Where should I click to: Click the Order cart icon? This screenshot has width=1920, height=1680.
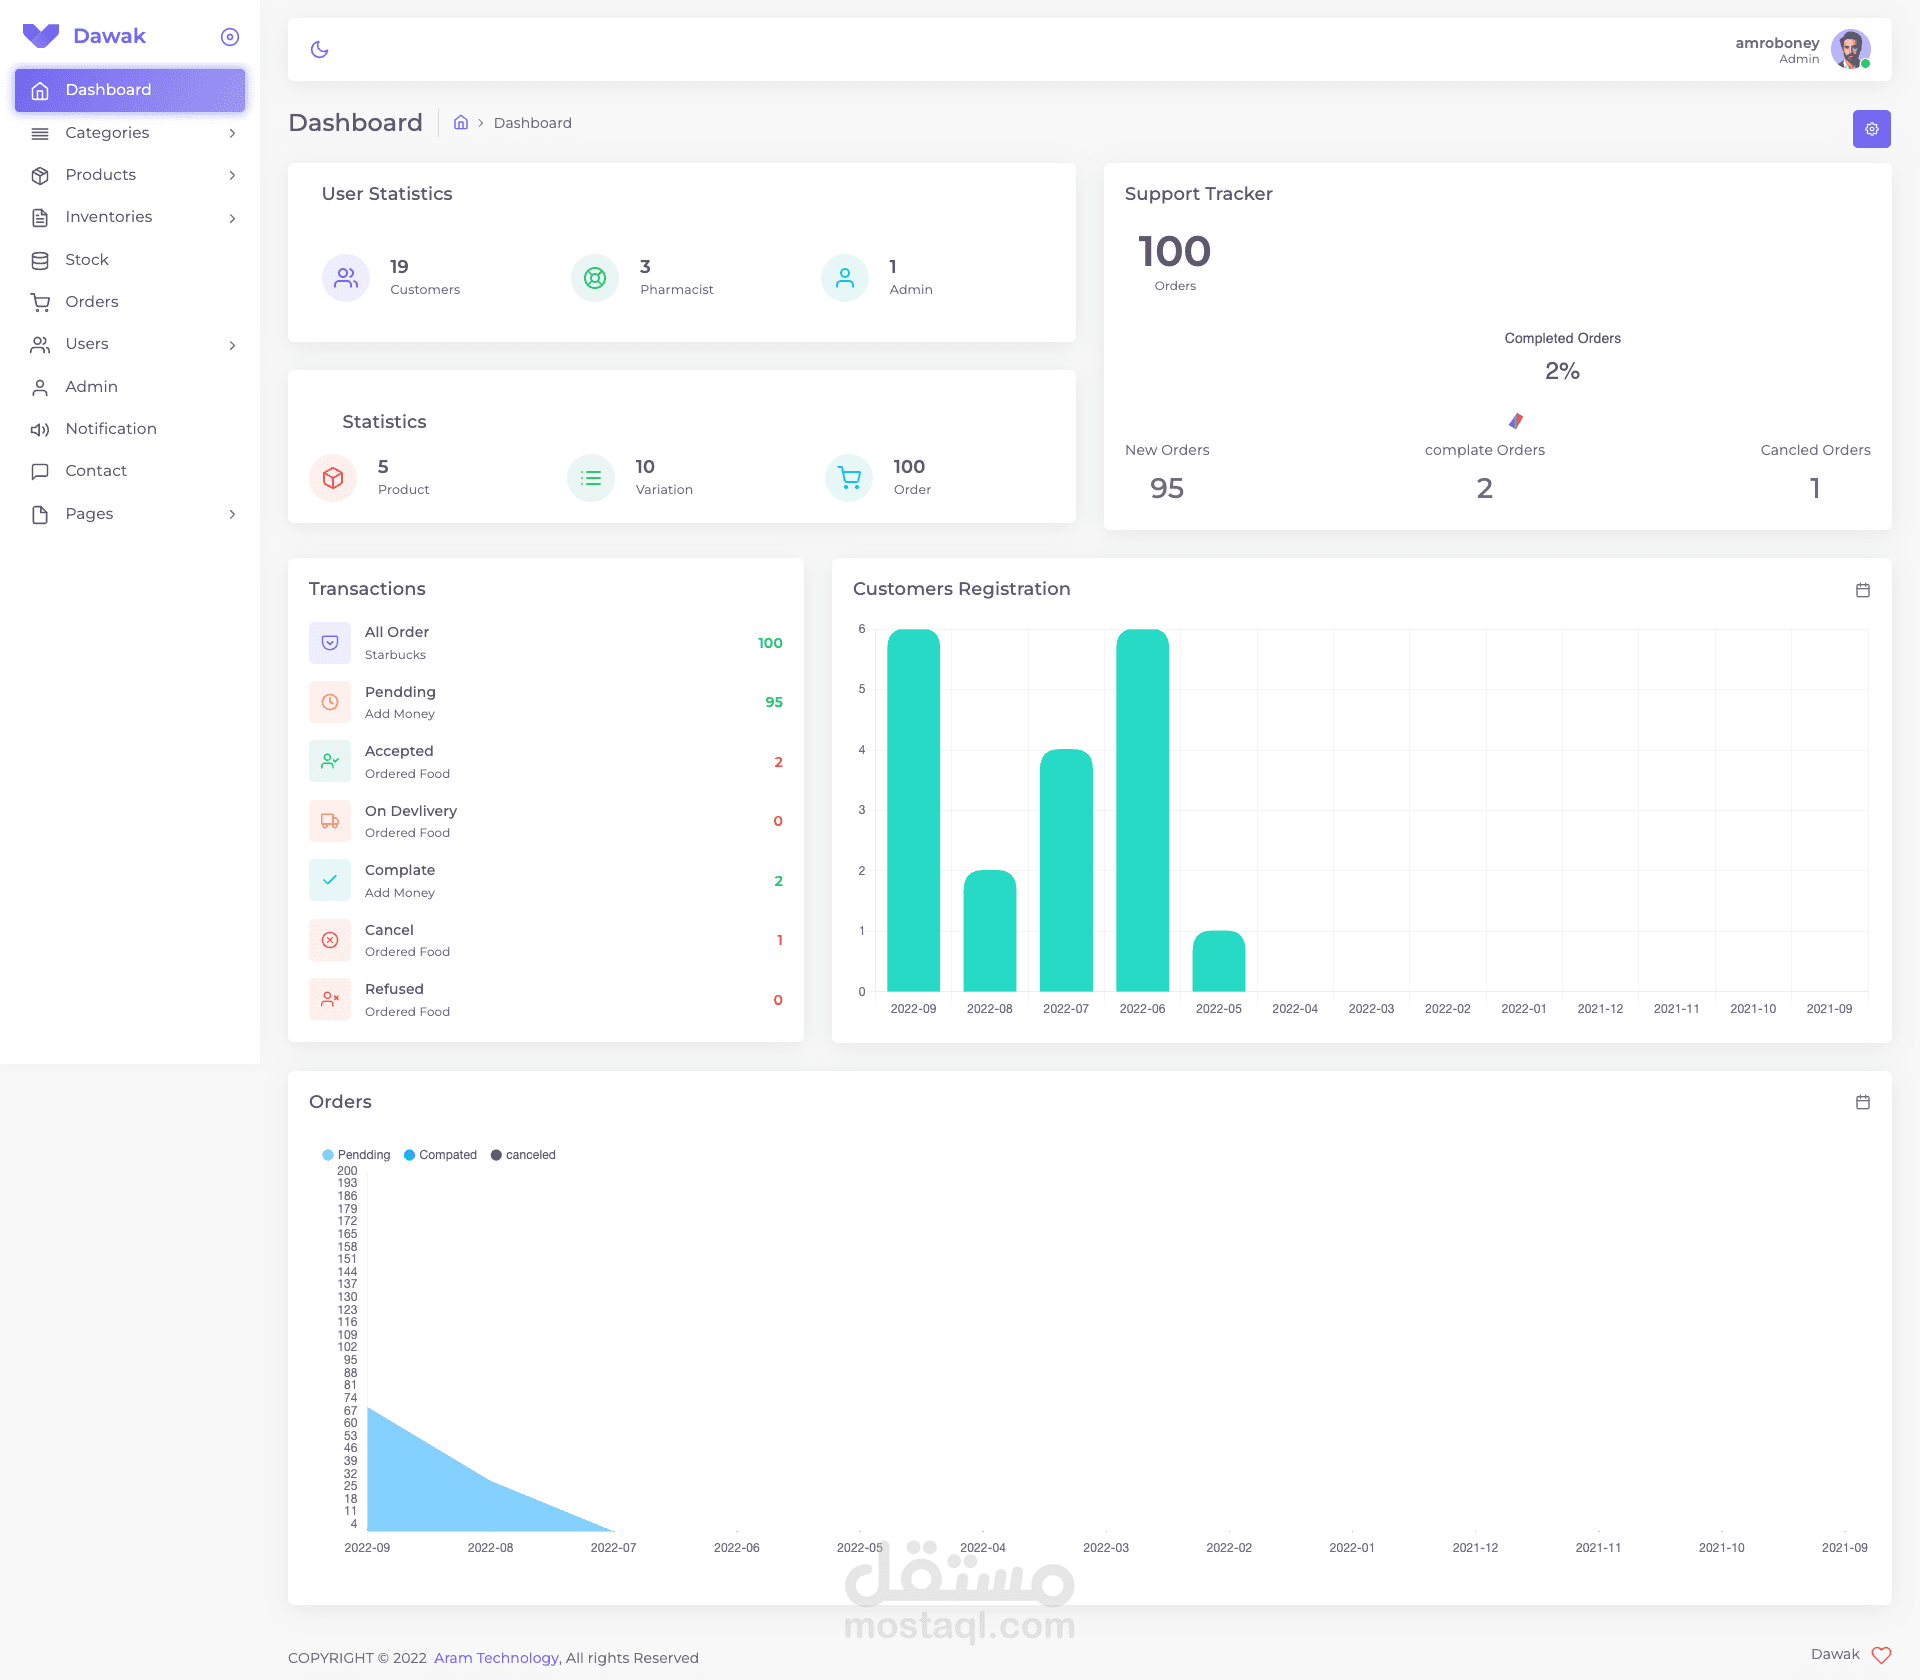849,478
